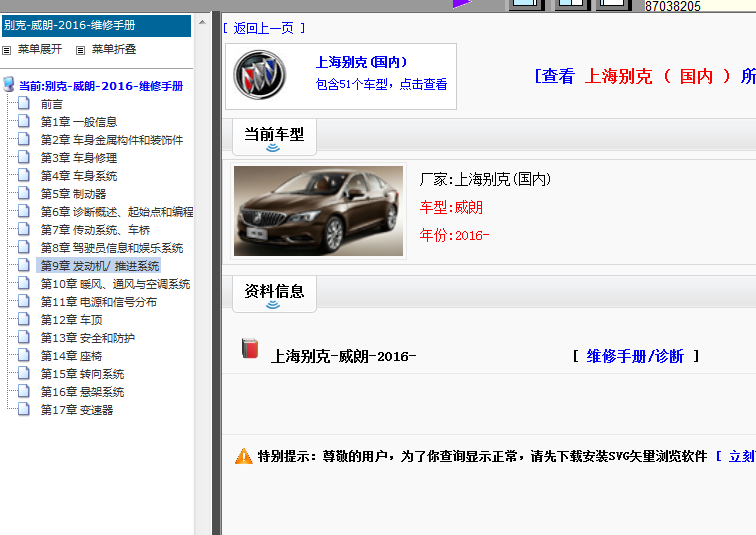Click the page icon next to 前言
Image resolution: width=756 pixels, height=535 pixels.
[24, 103]
